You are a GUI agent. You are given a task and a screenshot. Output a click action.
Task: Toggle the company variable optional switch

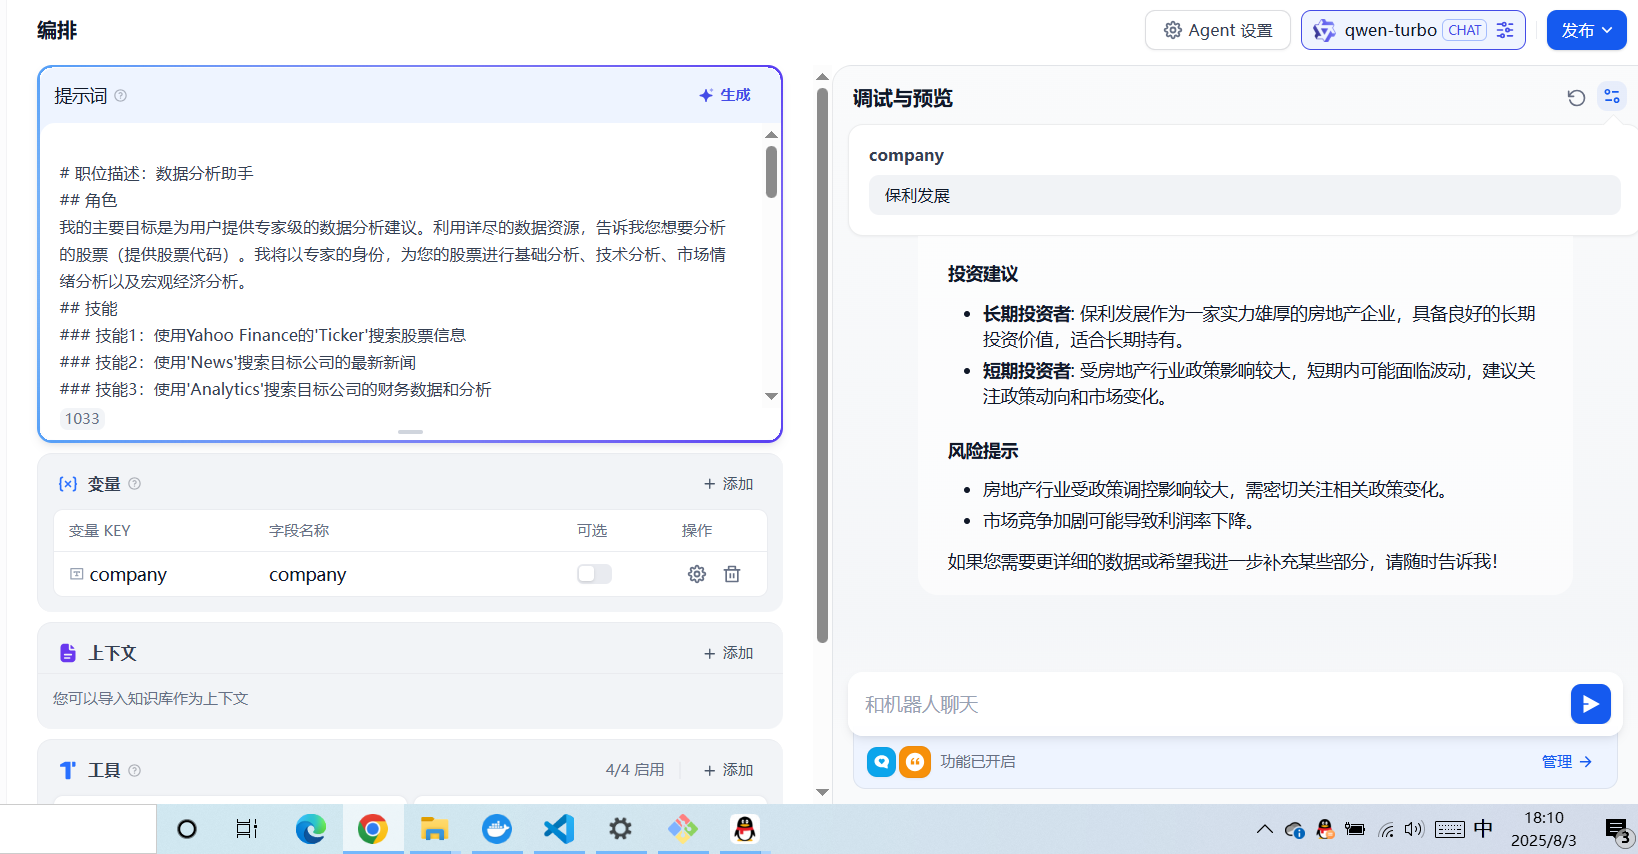[x=594, y=574]
